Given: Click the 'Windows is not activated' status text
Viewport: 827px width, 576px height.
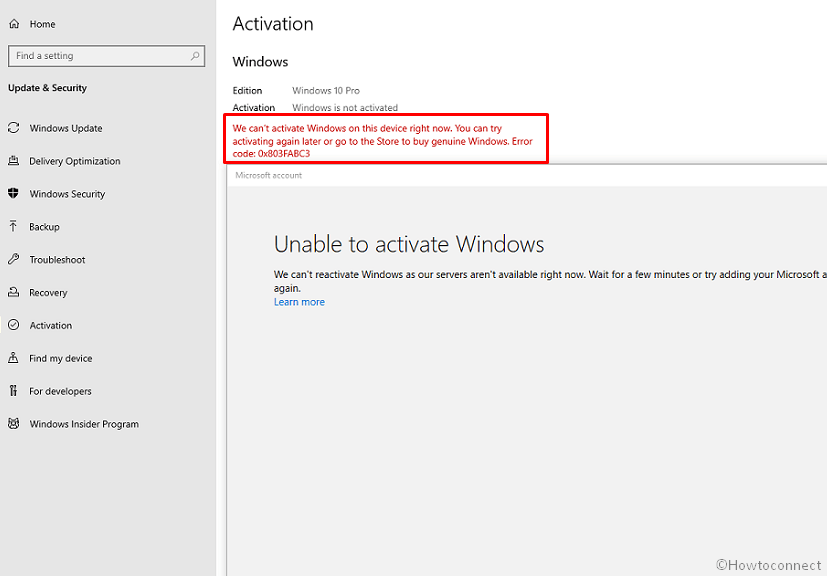Looking at the screenshot, I should pos(345,108).
